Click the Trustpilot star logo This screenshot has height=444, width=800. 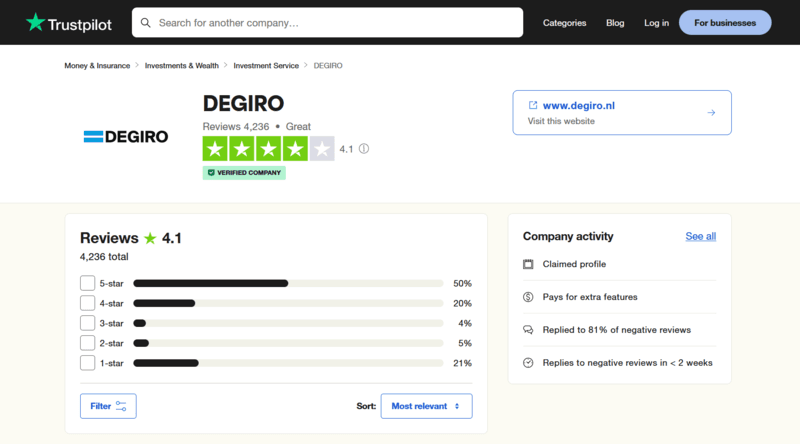click(x=35, y=22)
